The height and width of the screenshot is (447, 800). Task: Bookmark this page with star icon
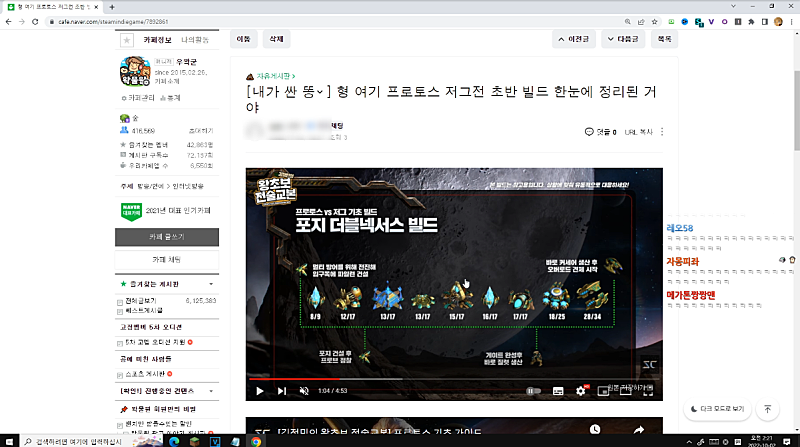[655, 21]
